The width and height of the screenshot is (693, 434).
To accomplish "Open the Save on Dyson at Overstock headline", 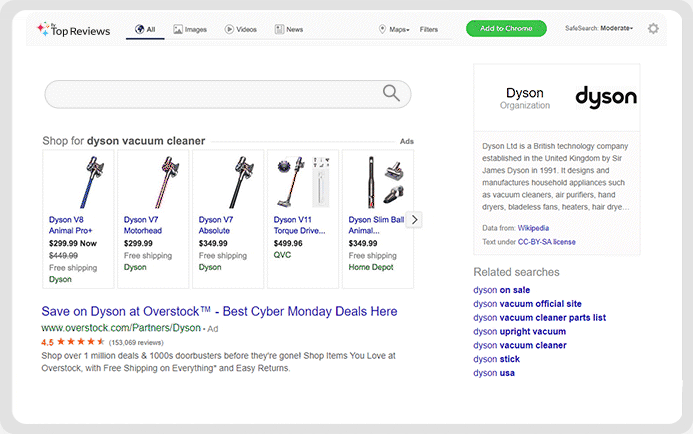I will point(219,311).
